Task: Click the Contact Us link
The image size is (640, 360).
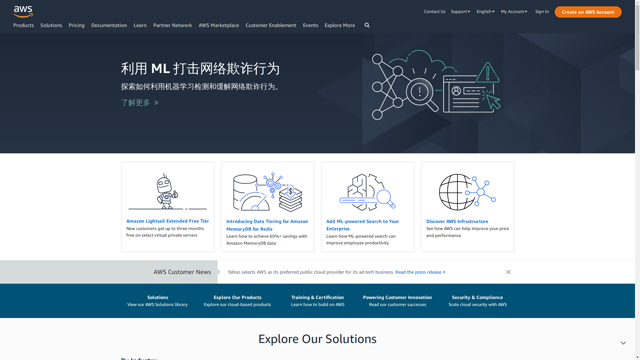Action: 435,12
